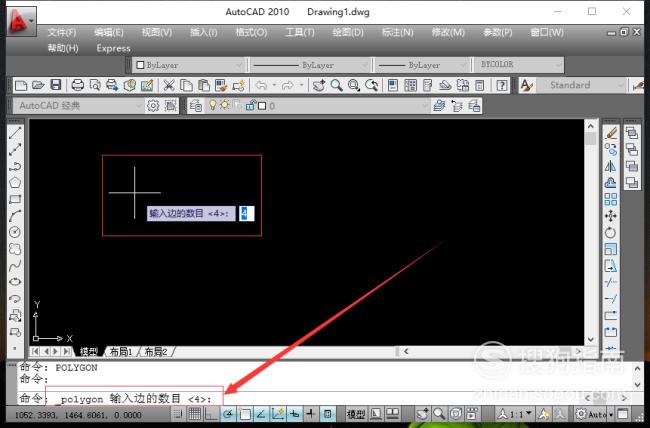This screenshot has width=650, height=428.
Task: Click the Cut scissors icon
Action: click(x=169, y=85)
